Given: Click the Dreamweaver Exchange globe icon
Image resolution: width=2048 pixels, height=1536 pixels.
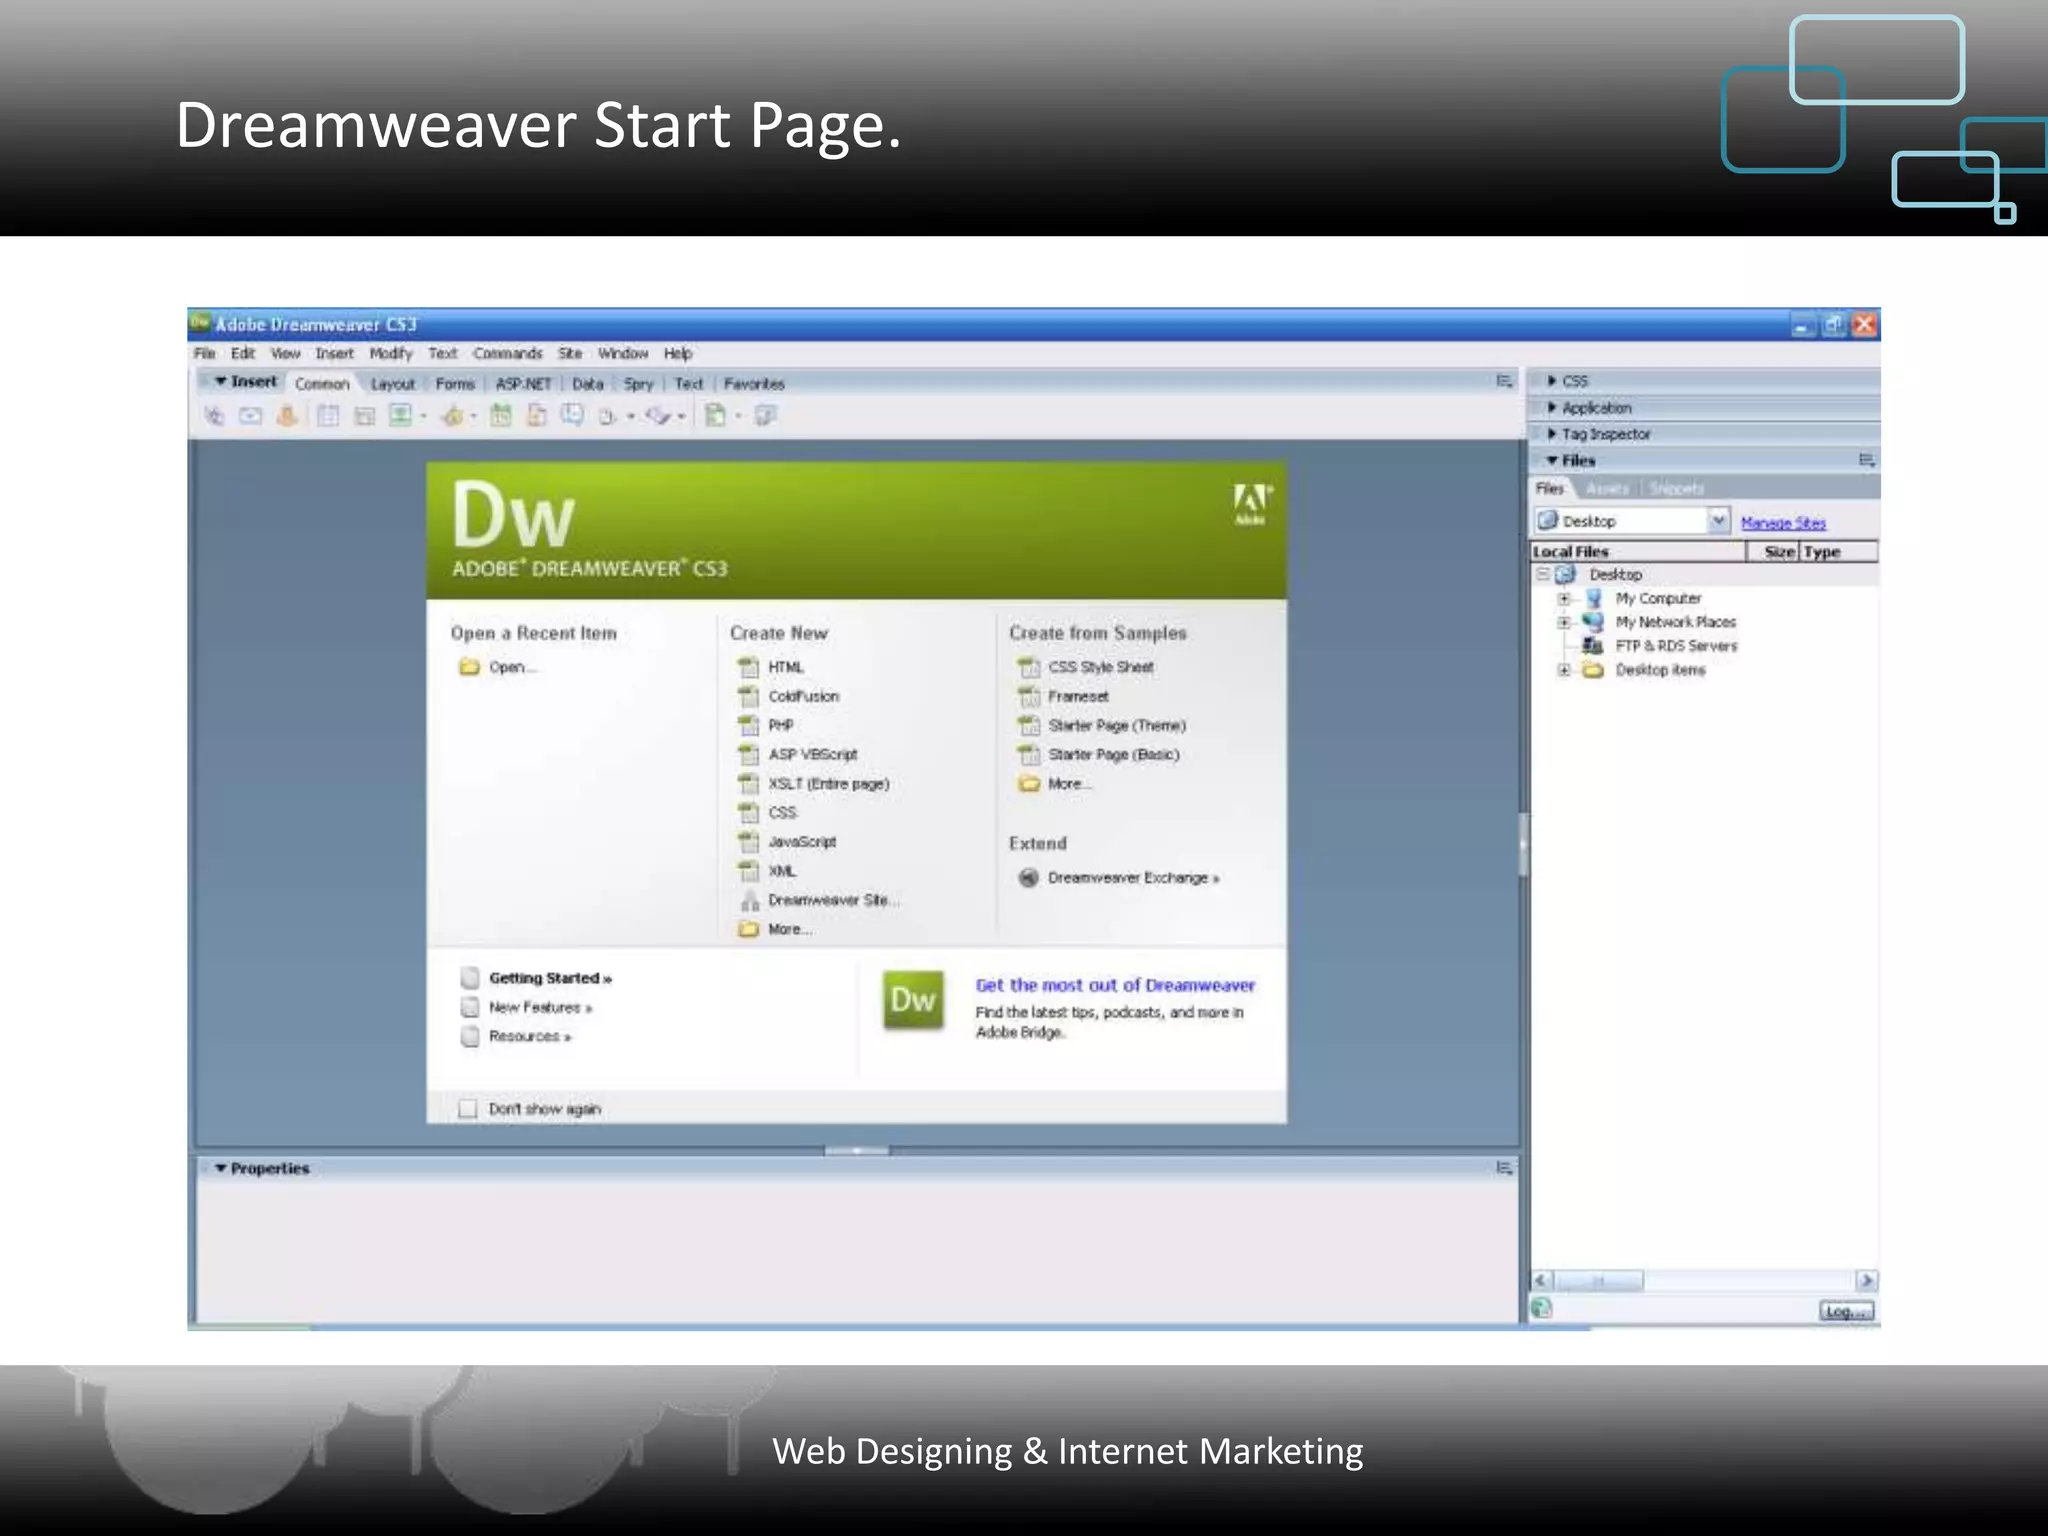Looking at the screenshot, I should tap(1028, 878).
